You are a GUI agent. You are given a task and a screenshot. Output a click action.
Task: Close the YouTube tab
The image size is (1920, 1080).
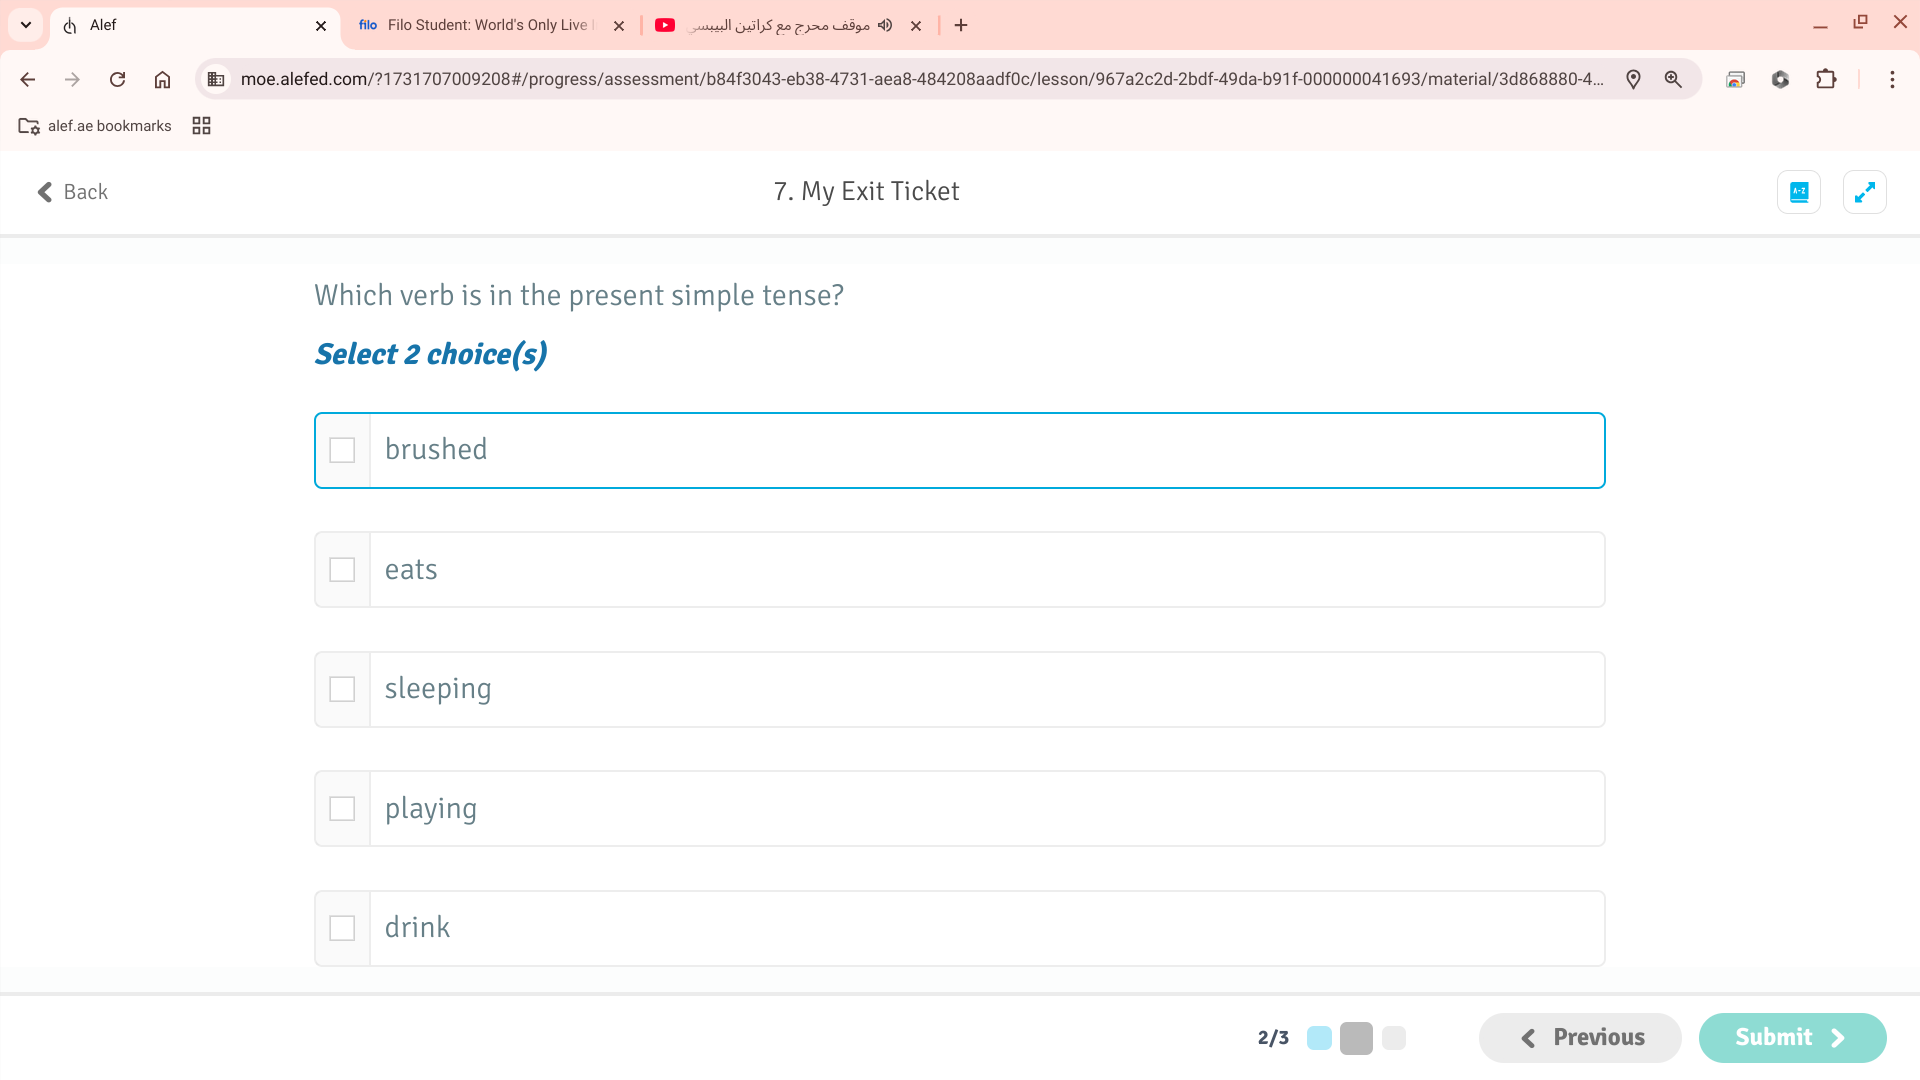(916, 26)
